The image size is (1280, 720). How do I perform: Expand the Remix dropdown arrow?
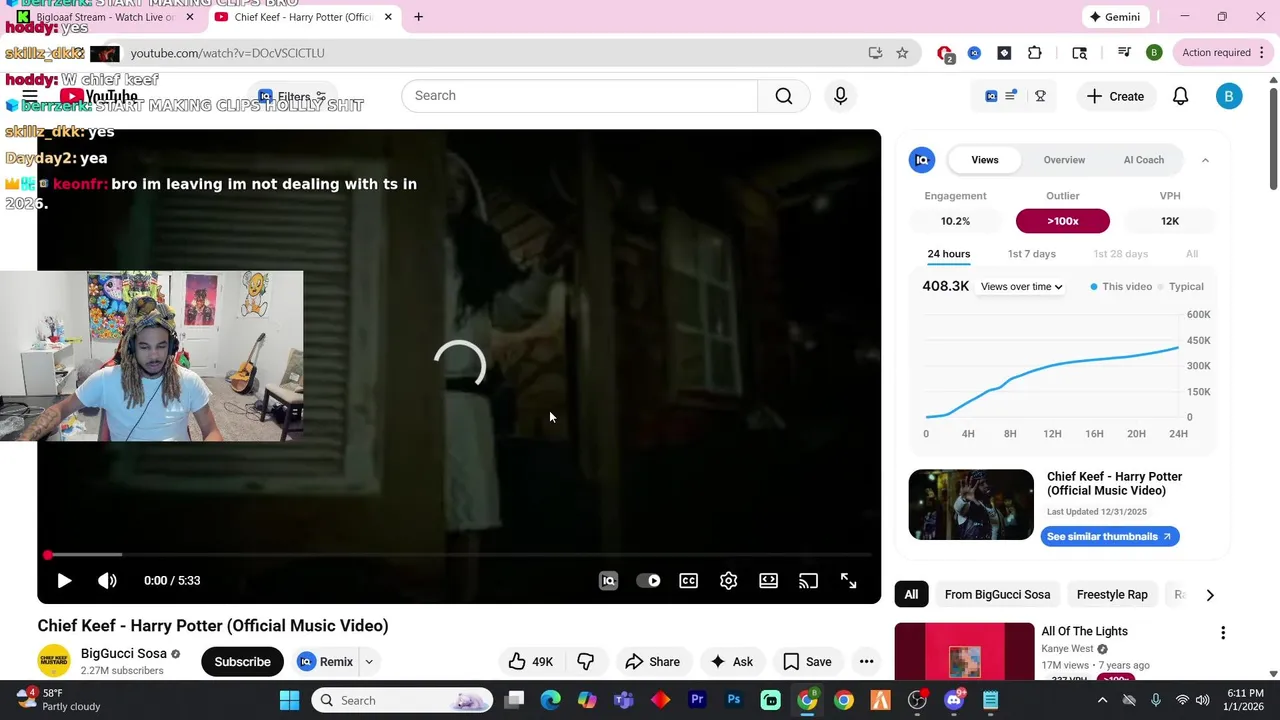pos(369,661)
